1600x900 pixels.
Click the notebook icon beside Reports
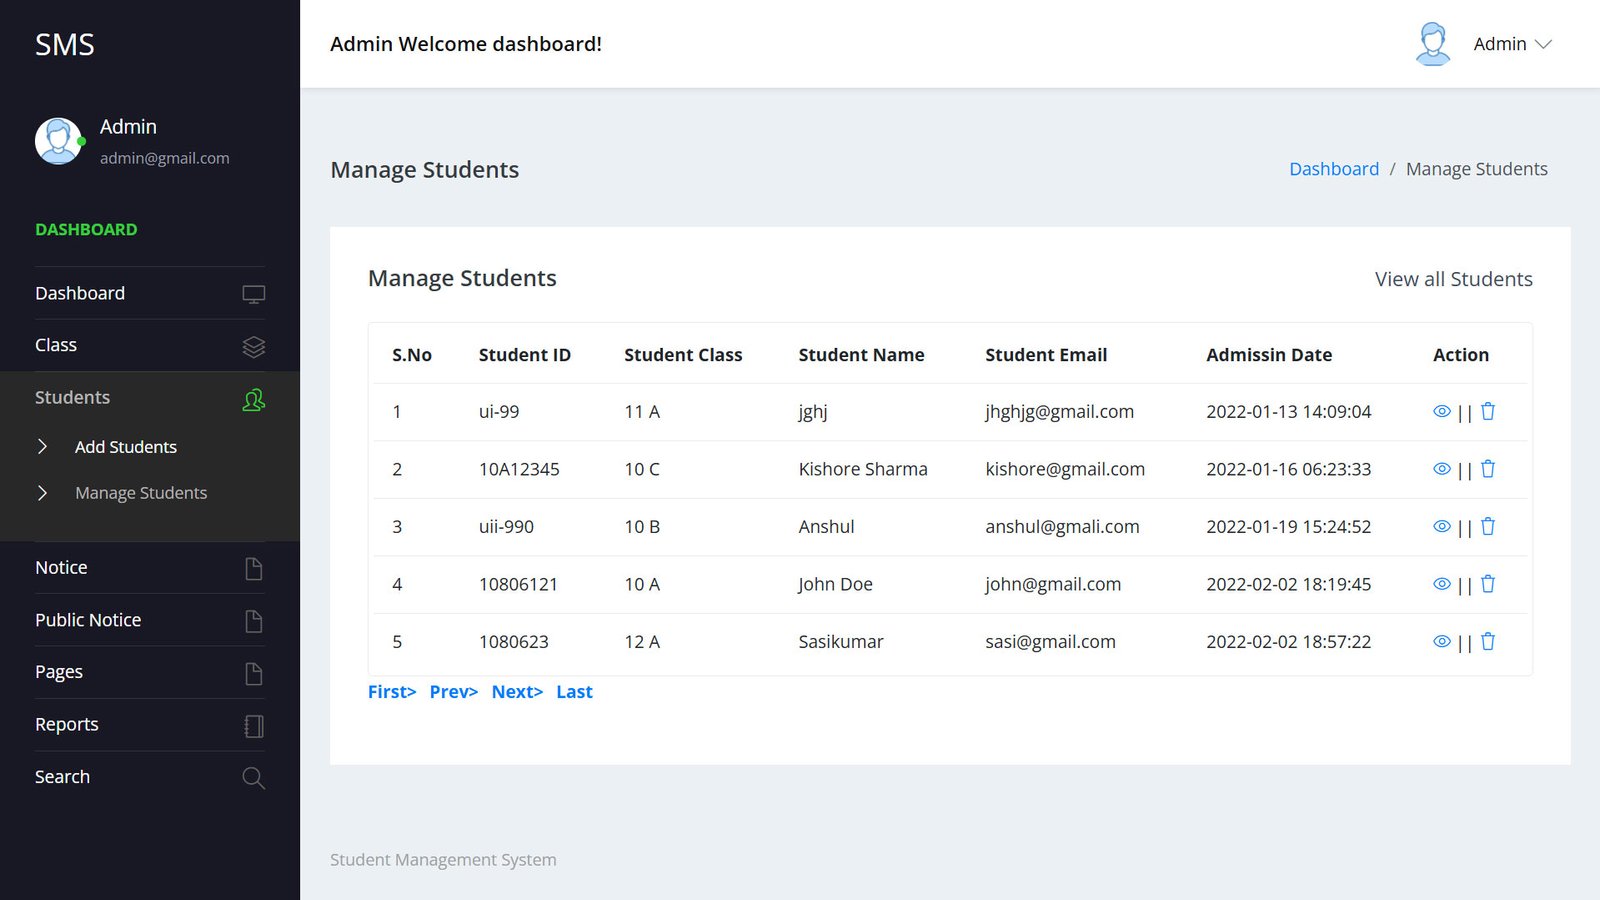[x=254, y=726]
